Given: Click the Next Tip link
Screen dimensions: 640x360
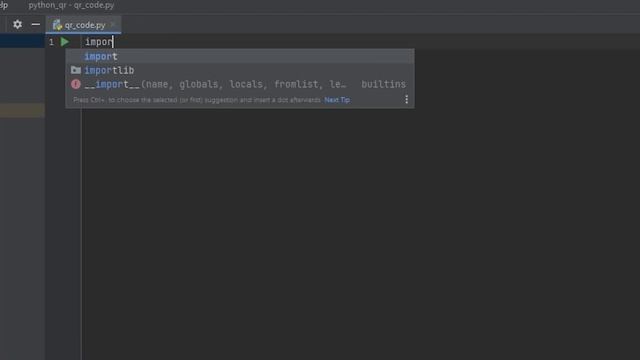Looking at the screenshot, I should 337,100.
